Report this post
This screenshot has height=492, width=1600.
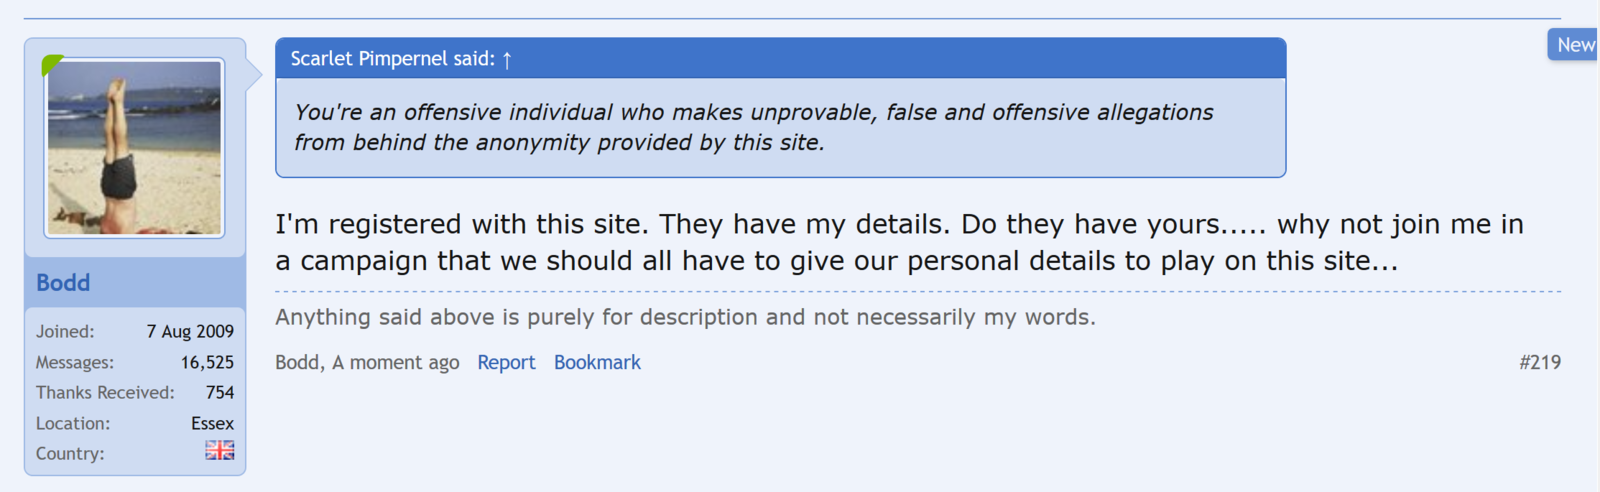pos(506,363)
